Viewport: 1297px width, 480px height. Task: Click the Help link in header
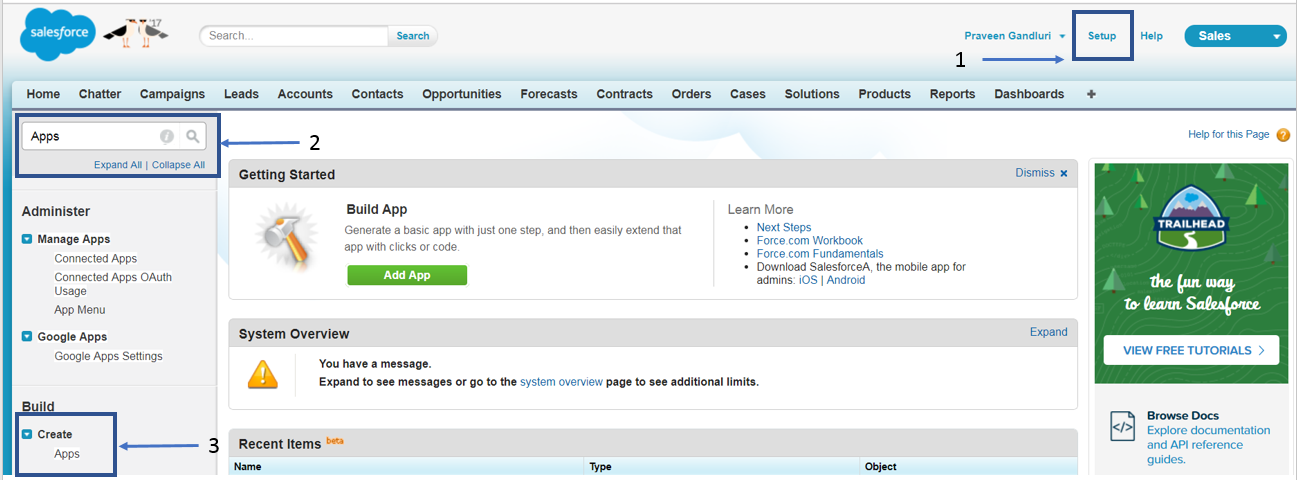click(x=1151, y=36)
